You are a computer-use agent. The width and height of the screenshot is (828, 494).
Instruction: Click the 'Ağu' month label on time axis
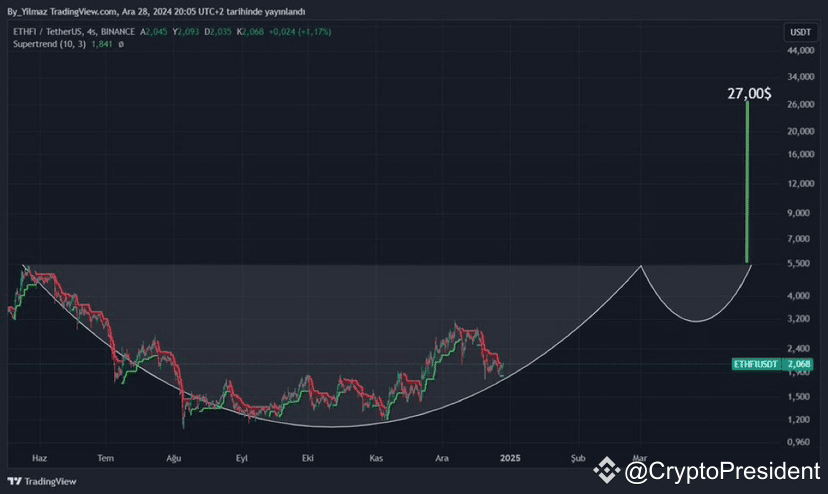coord(174,458)
